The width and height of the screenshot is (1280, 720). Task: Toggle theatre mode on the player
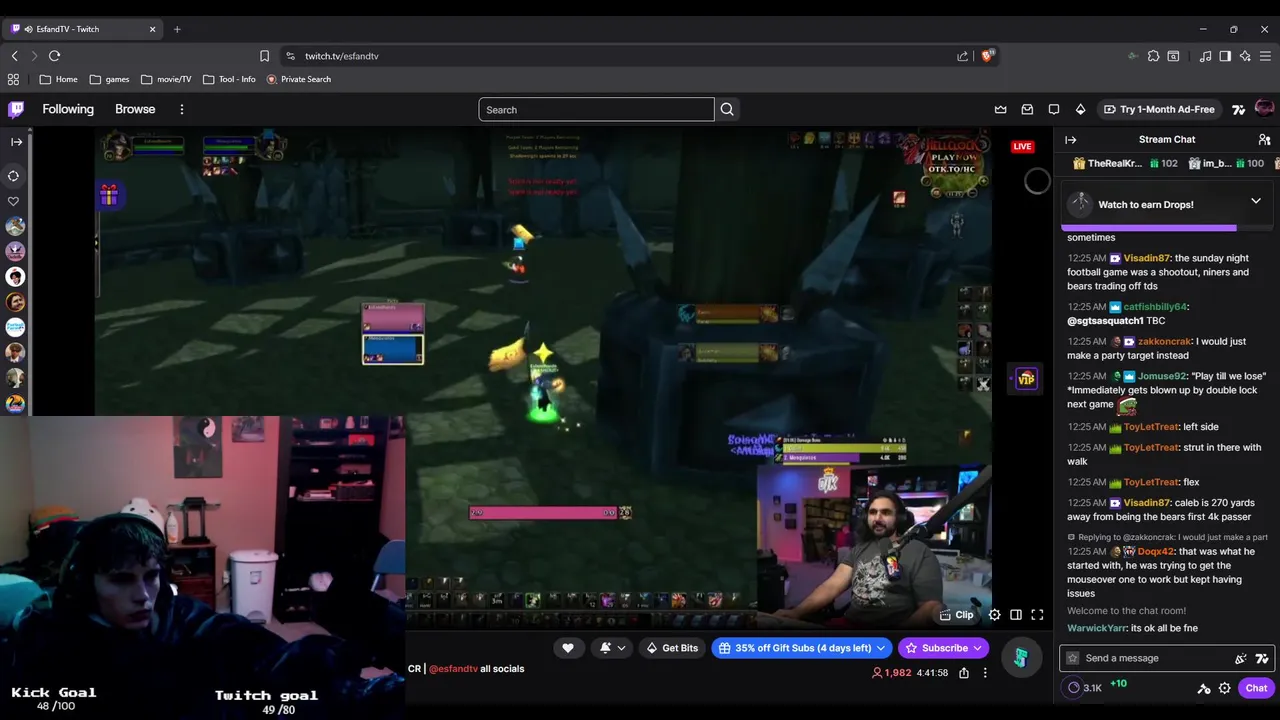tap(1016, 615)
